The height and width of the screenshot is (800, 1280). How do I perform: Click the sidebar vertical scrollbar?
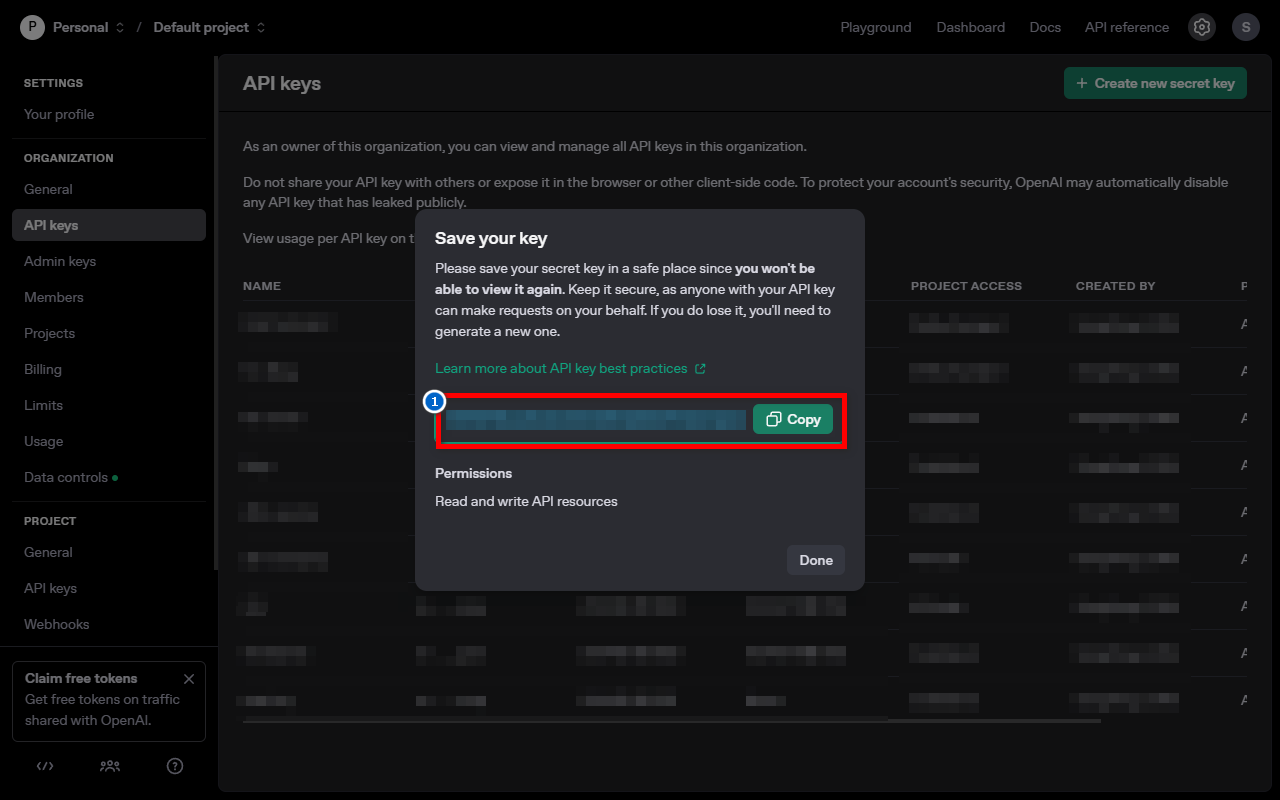coord(215,312)
